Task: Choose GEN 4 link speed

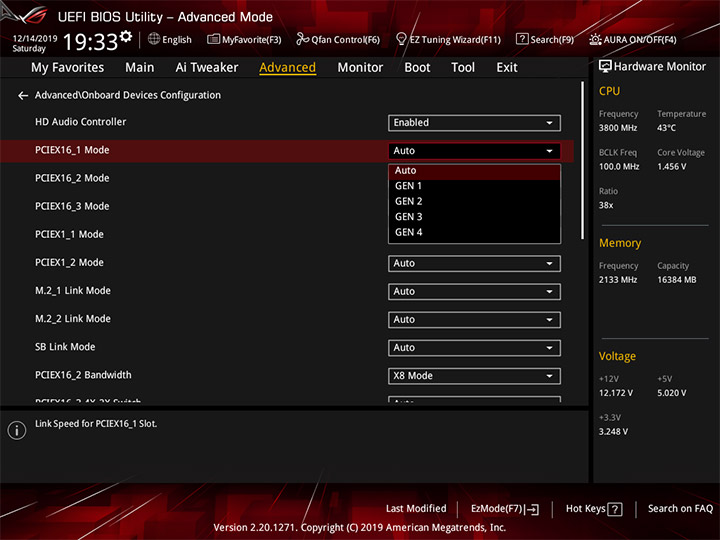Action: click(x=474, y=232)
